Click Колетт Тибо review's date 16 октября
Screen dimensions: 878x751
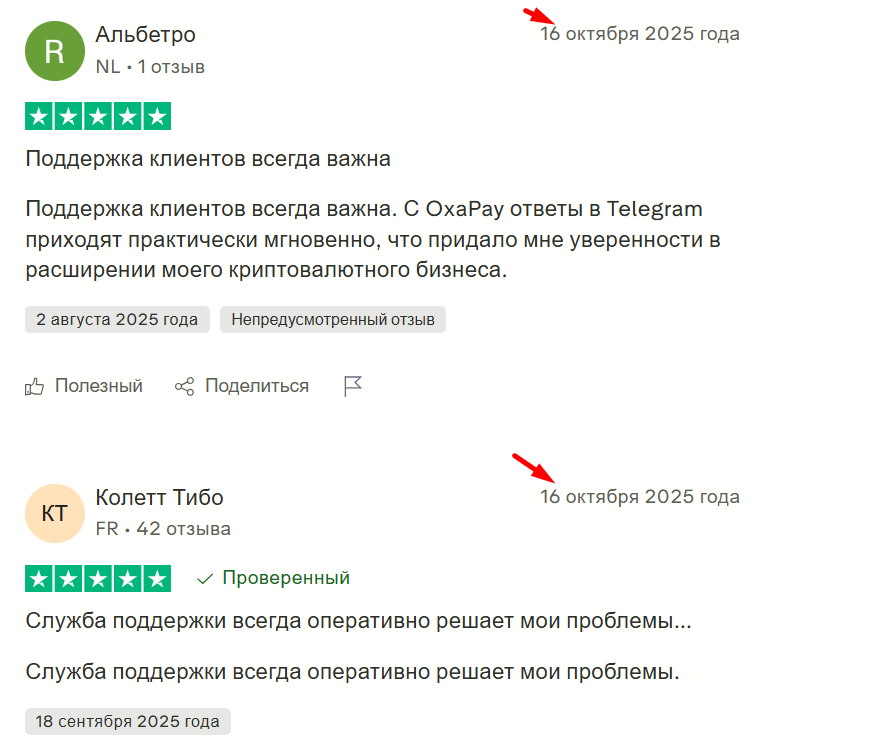click(x=639, y=497)
